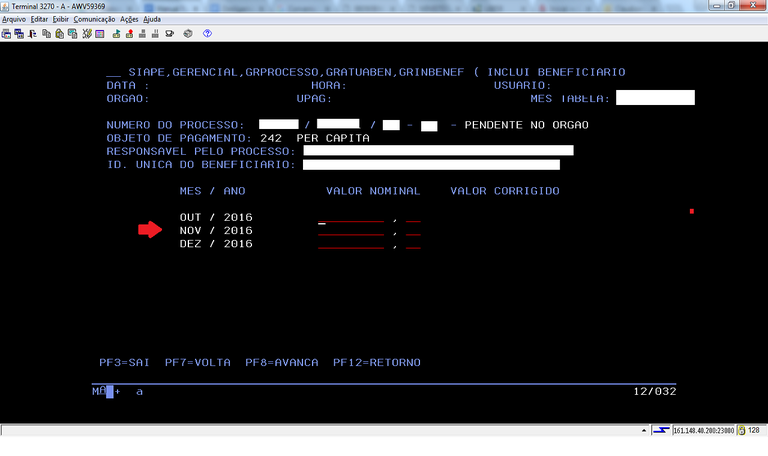Click the DEZ / 2016 valor nominal field

tap(350, 245)
